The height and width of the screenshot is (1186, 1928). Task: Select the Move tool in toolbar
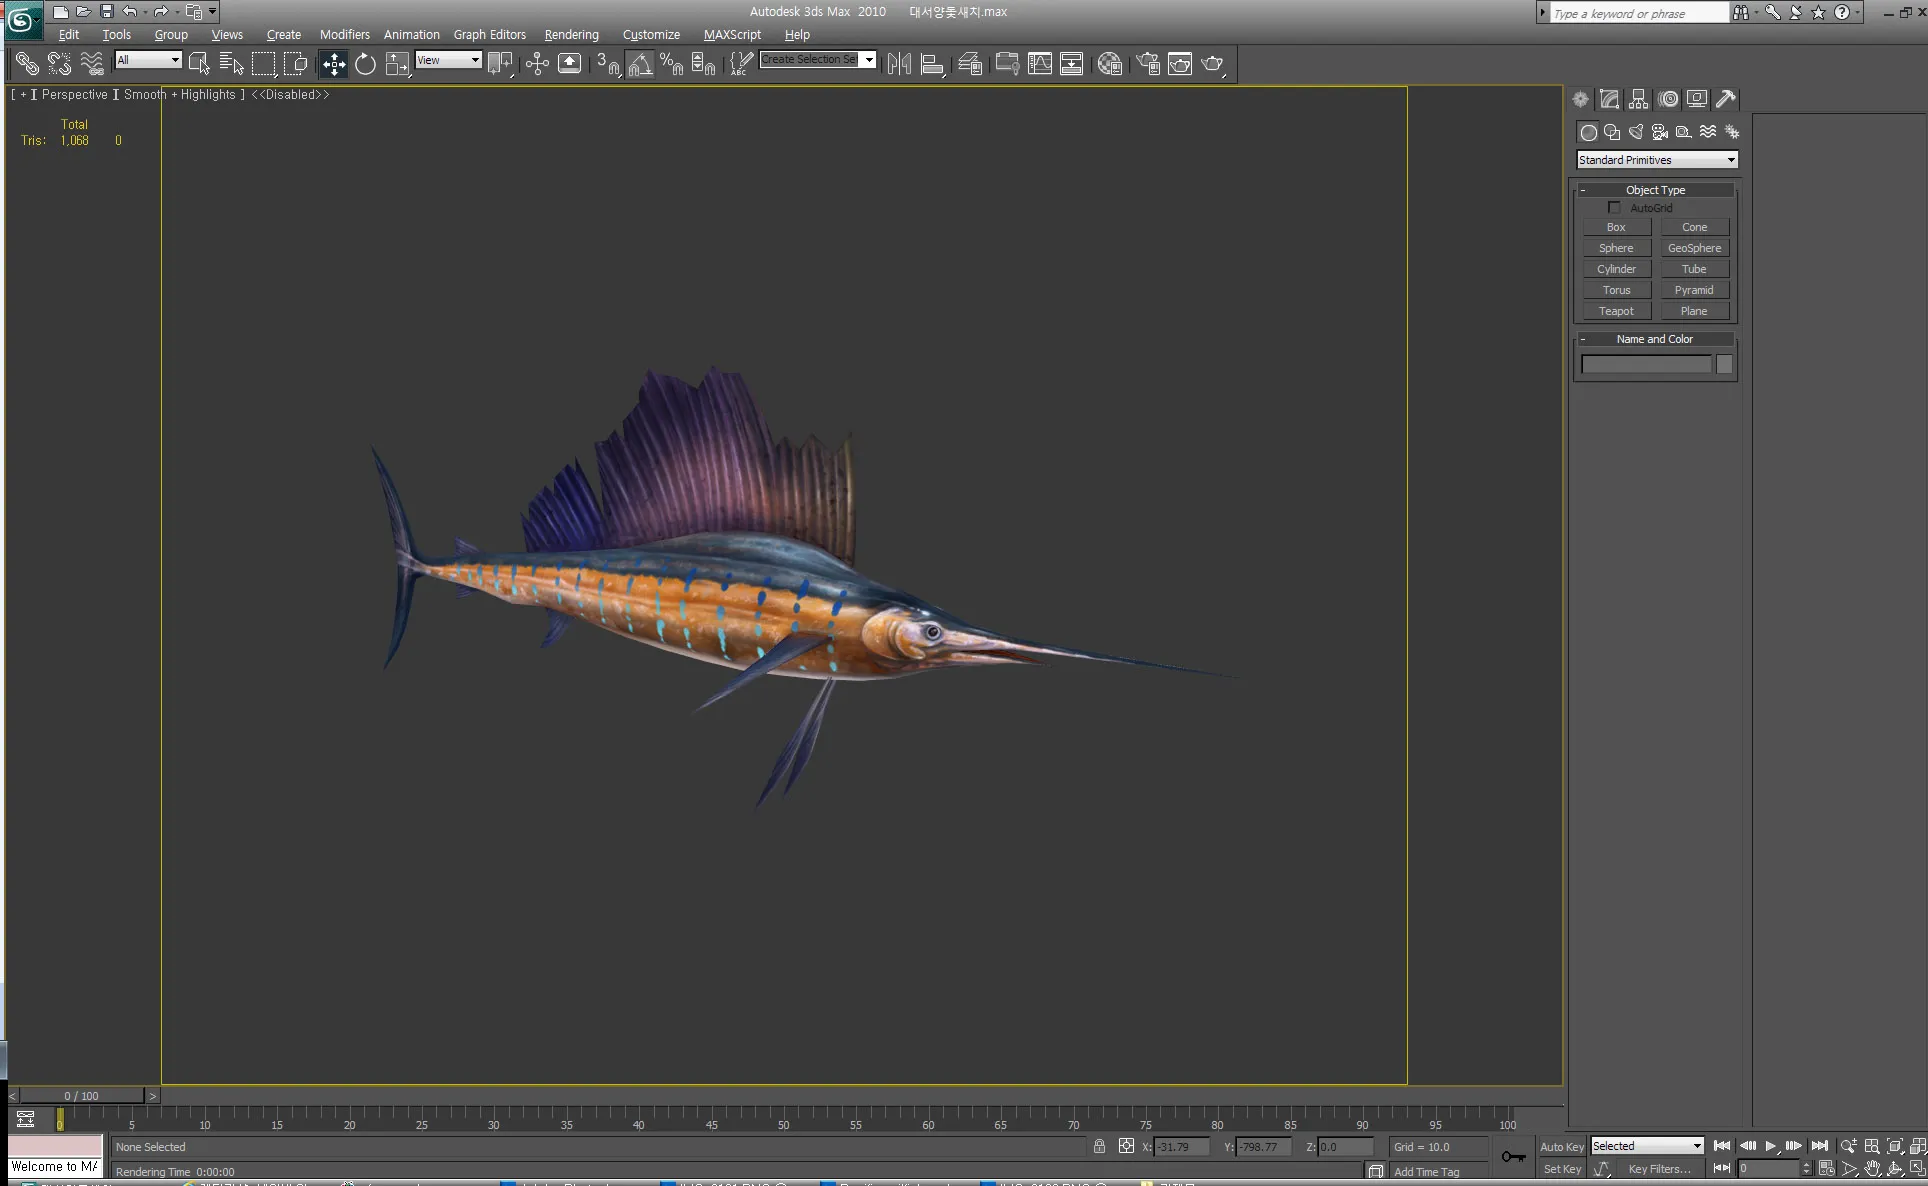(x=333, y=64)
